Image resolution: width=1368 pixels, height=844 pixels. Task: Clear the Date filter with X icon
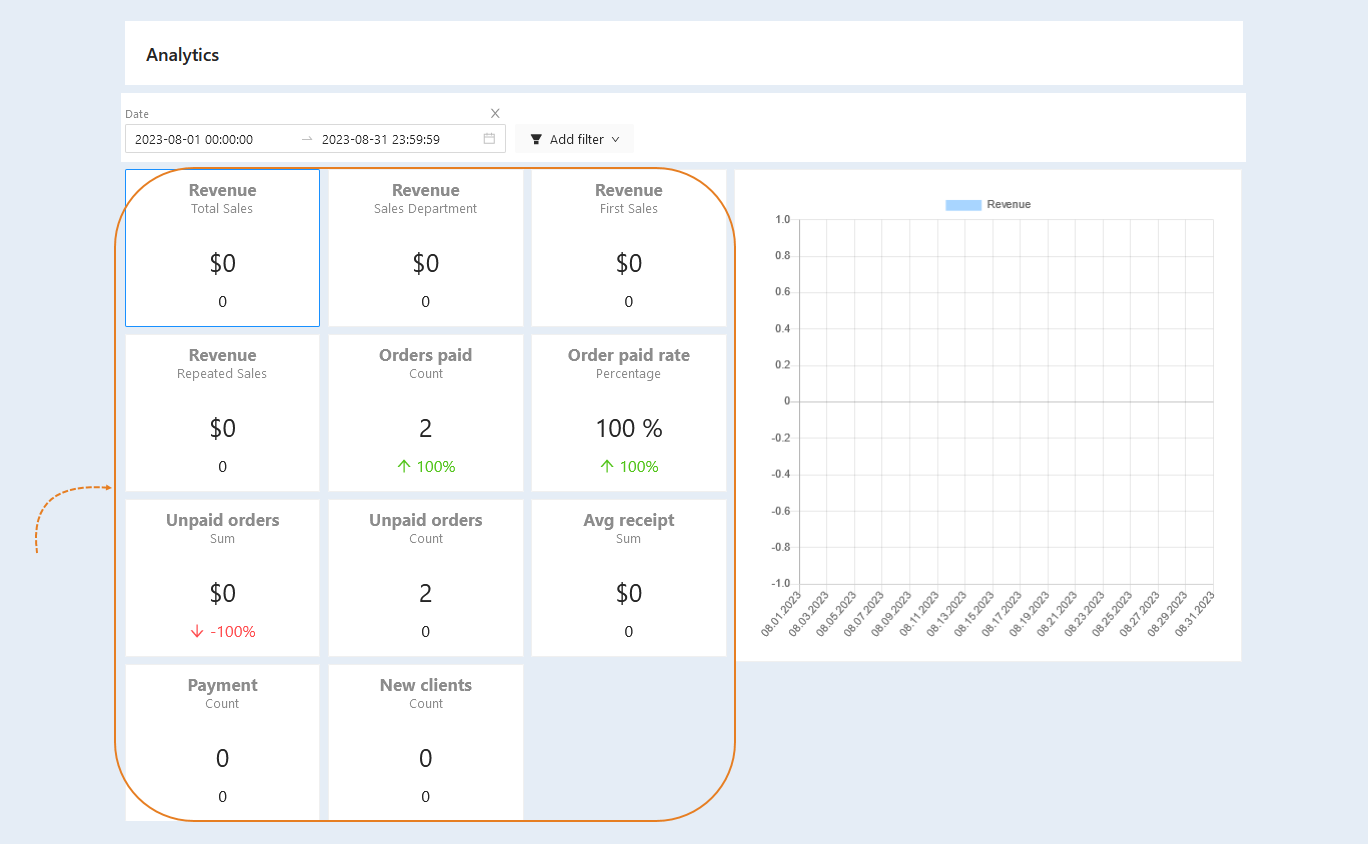(495, 113)
